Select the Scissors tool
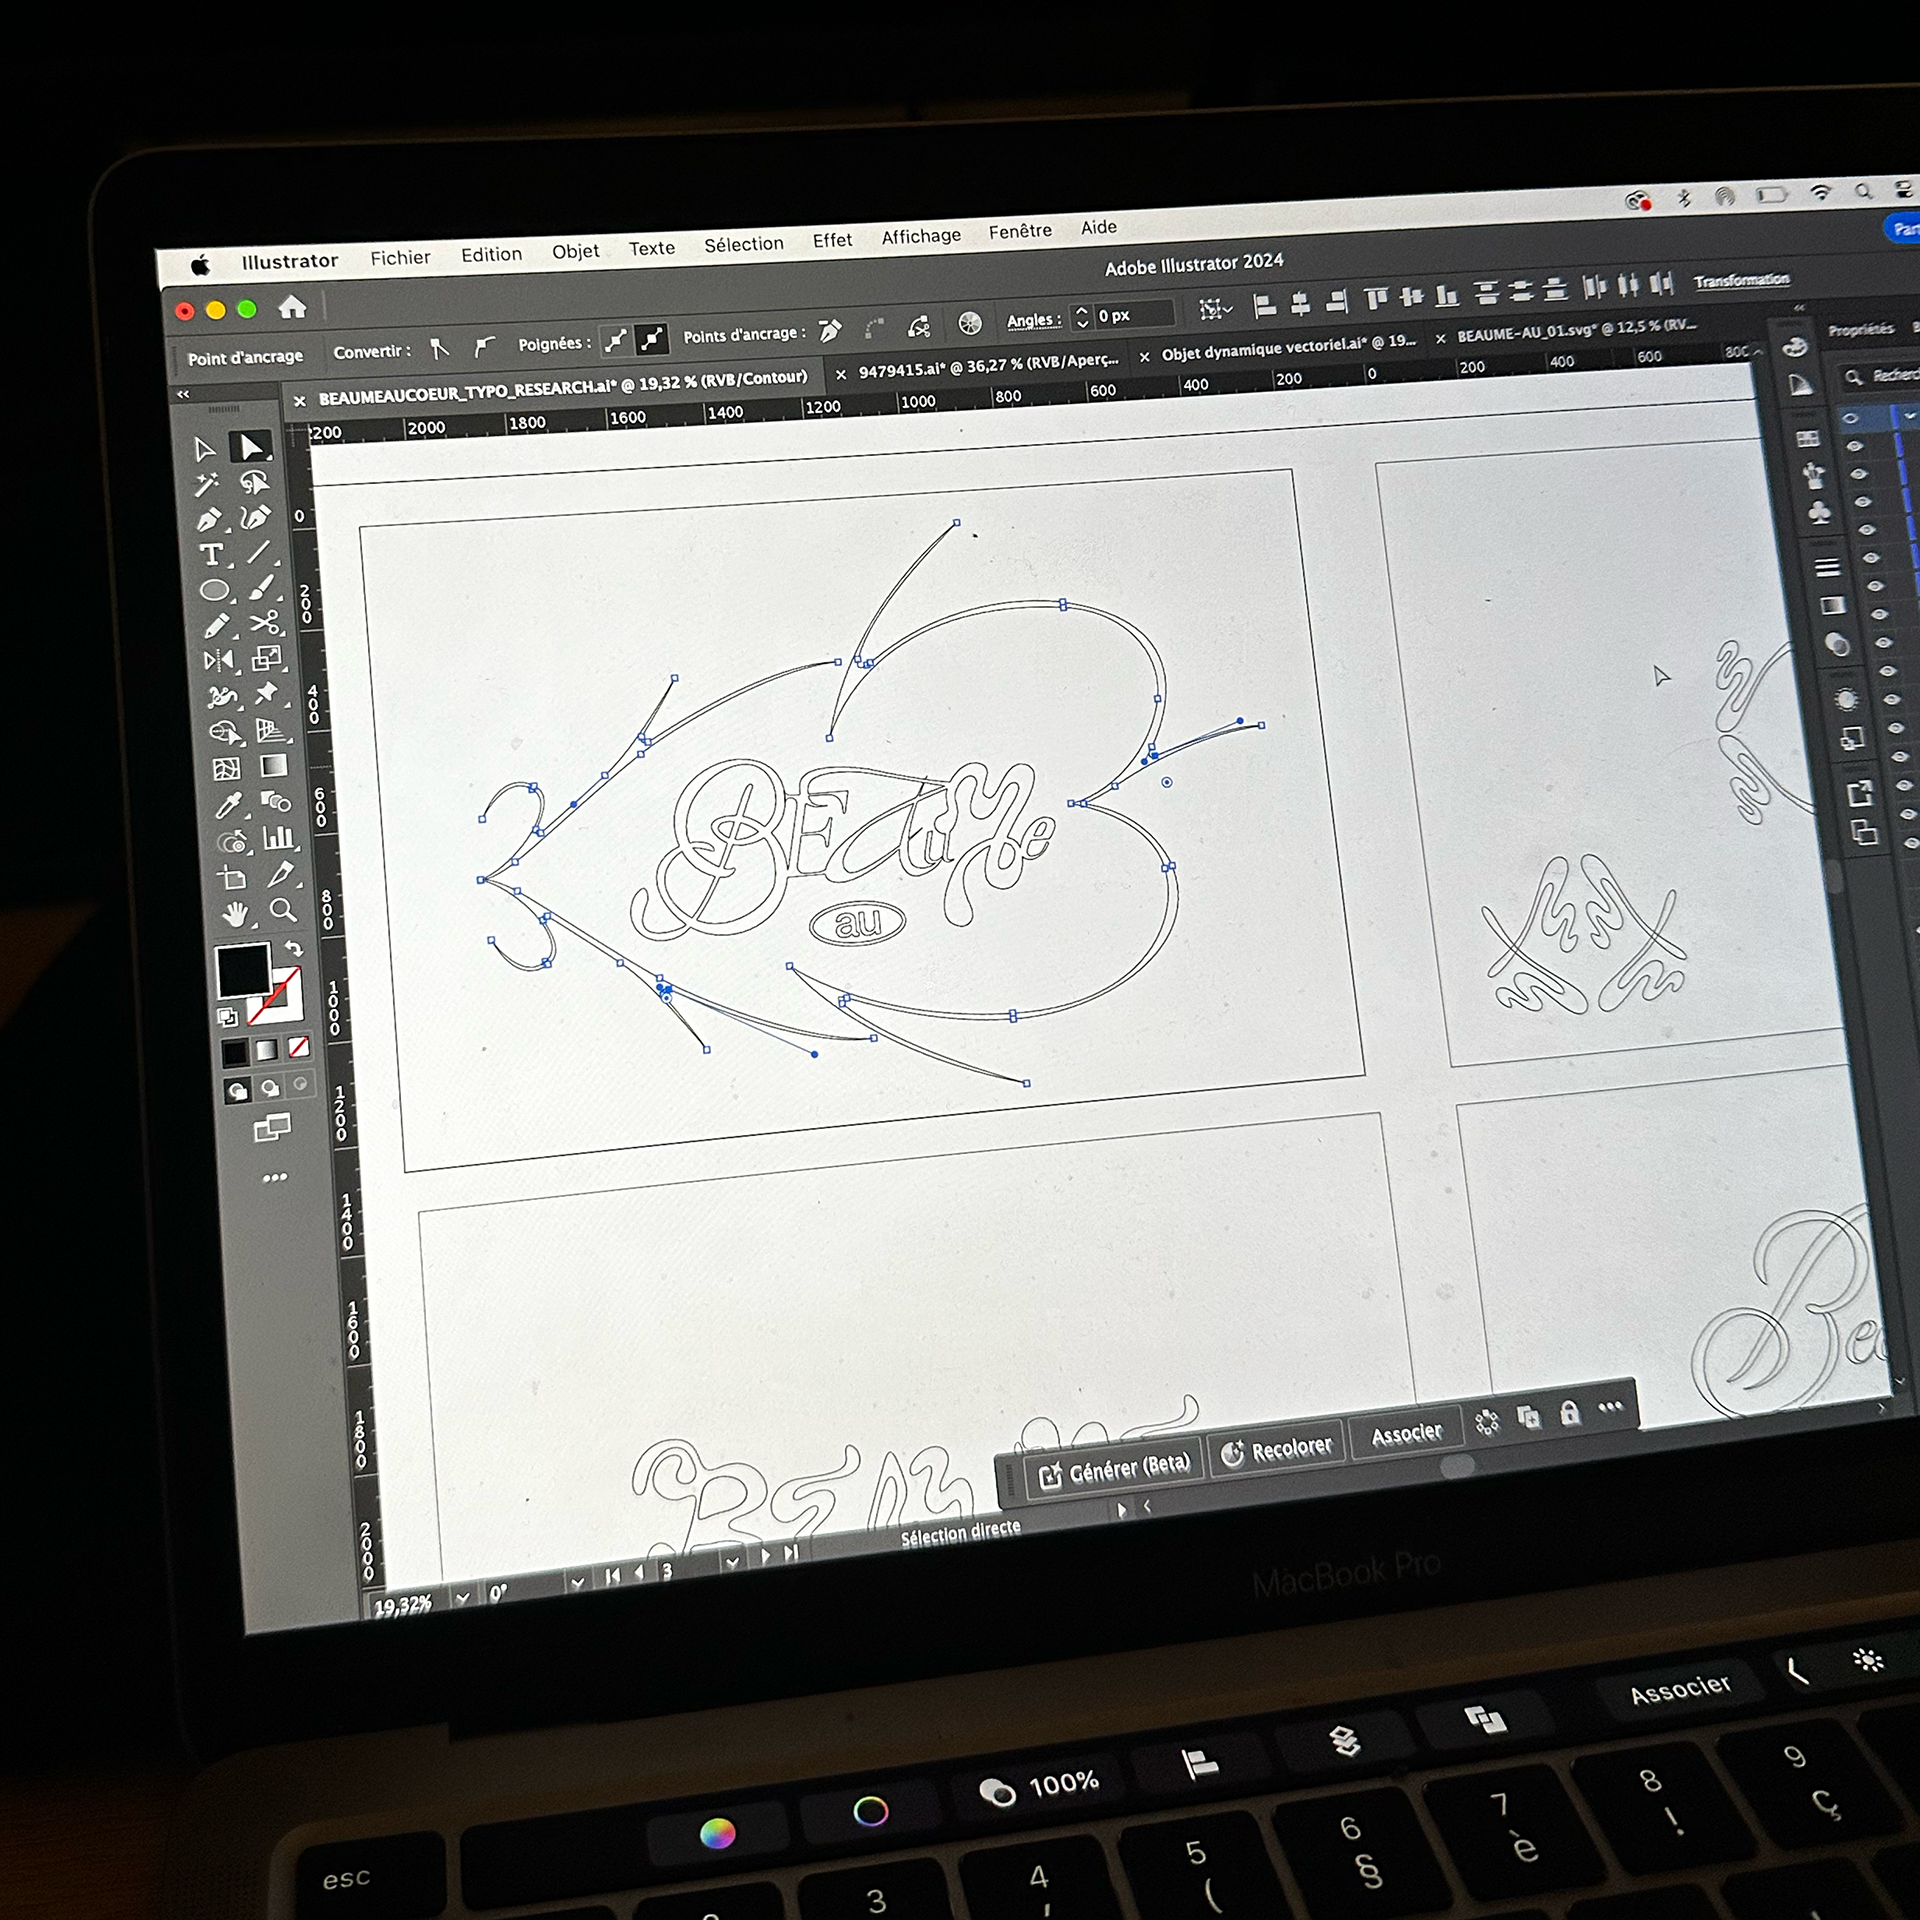 point(264,623)
